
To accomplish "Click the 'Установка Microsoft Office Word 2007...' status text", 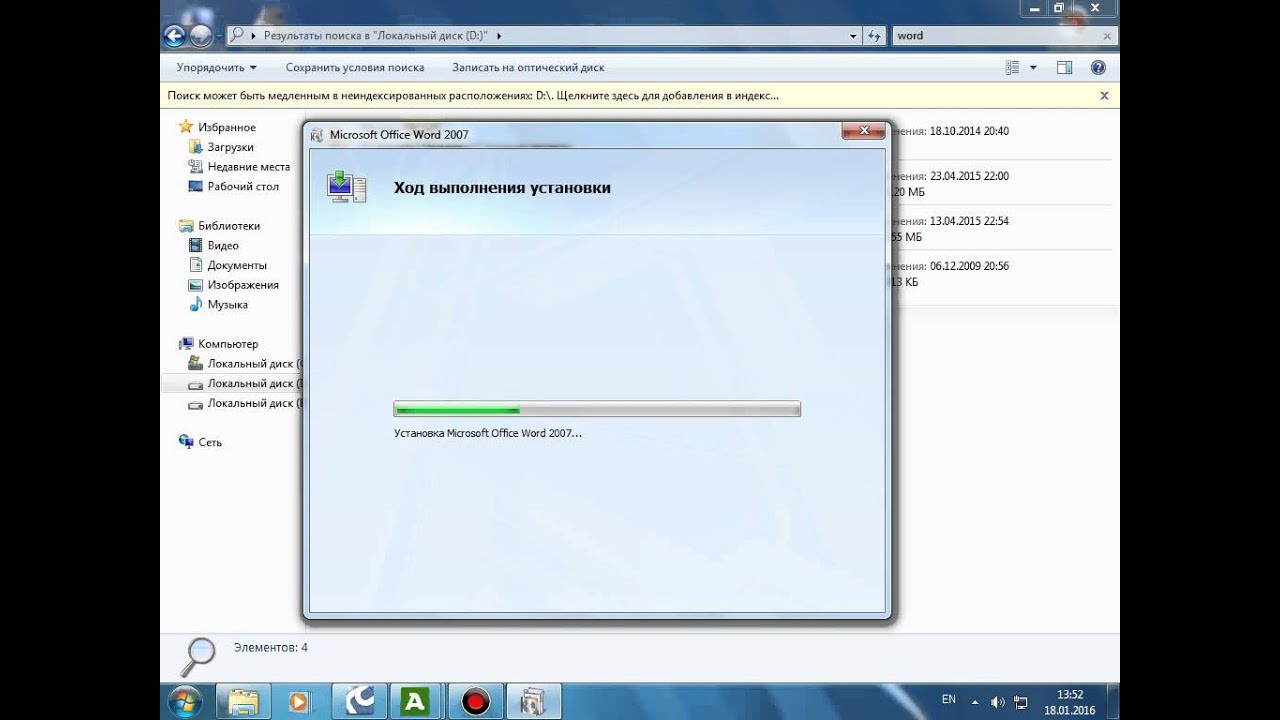I will point(488,433).
